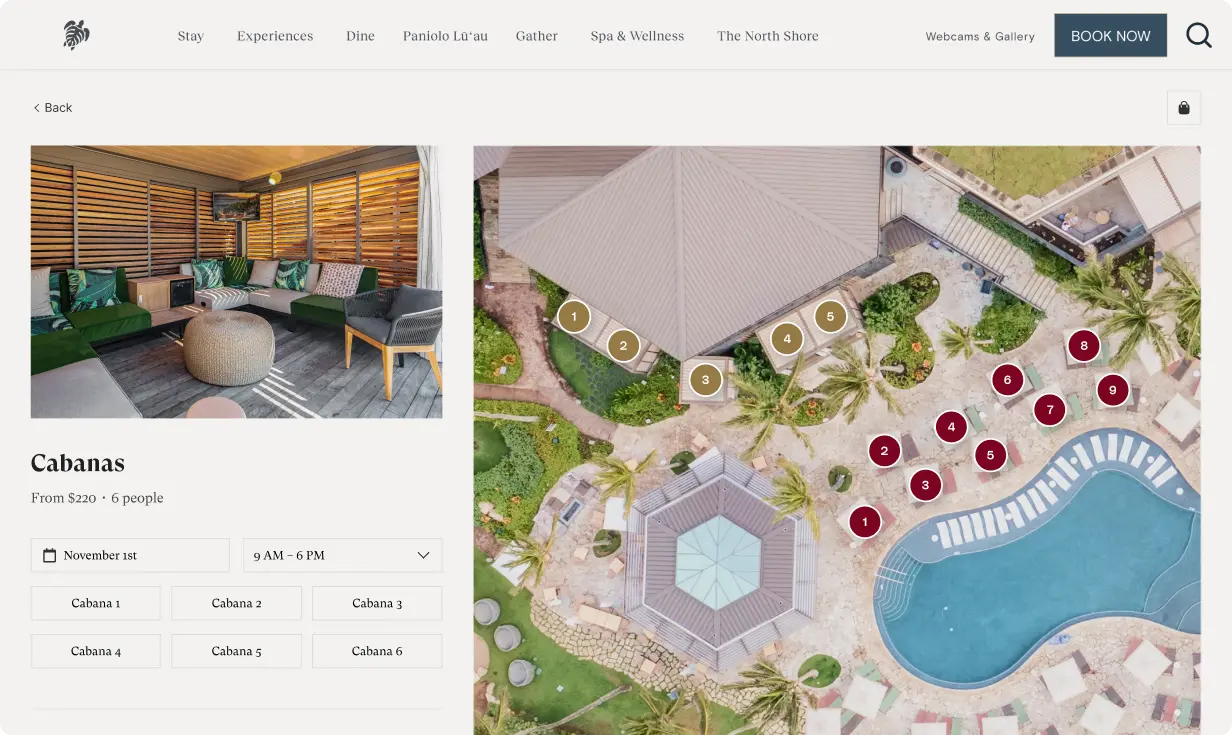Open search with the magnifier icon

pyautogui.click(x=1199, y=36)
